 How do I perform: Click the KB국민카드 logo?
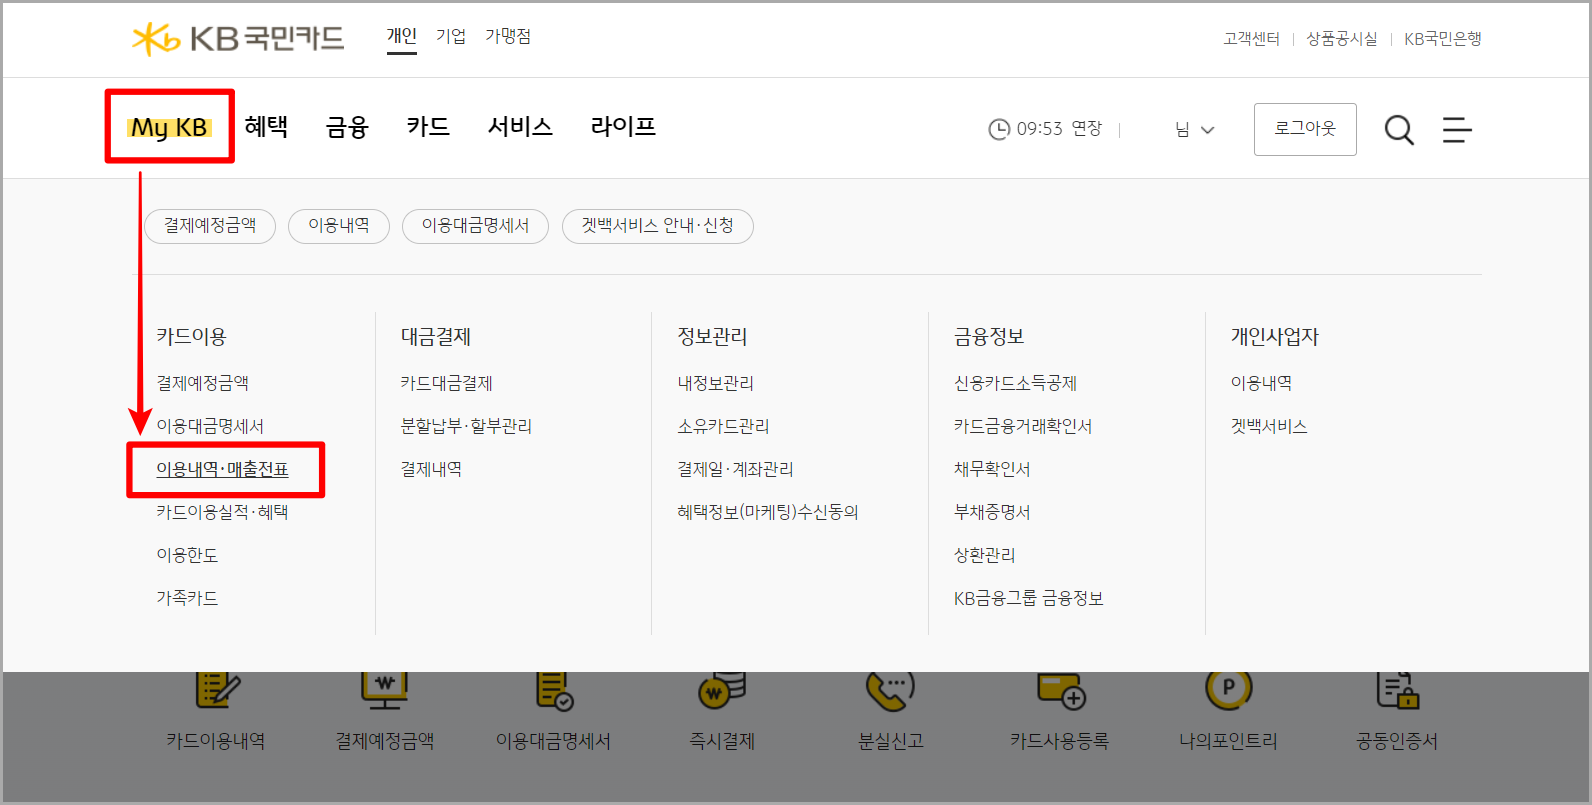coord(238,38)
